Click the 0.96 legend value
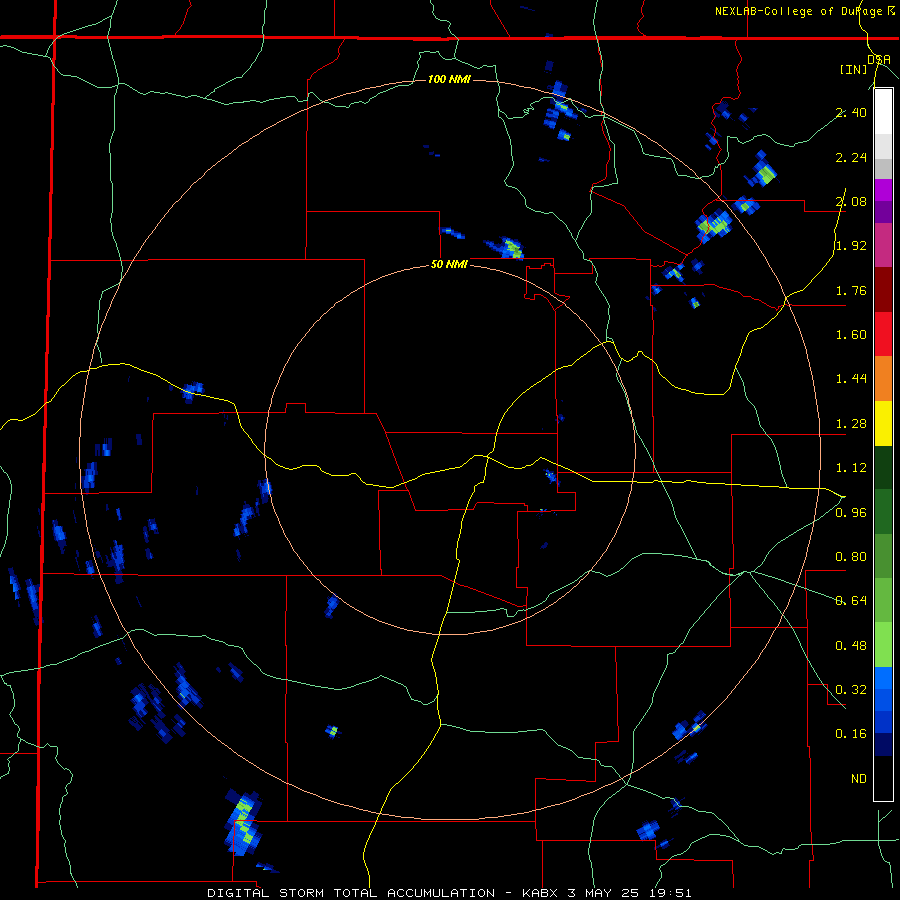Image resolution: width=900 pixels, height=900 pixels. pyautogui.click(x=851, y=513)
